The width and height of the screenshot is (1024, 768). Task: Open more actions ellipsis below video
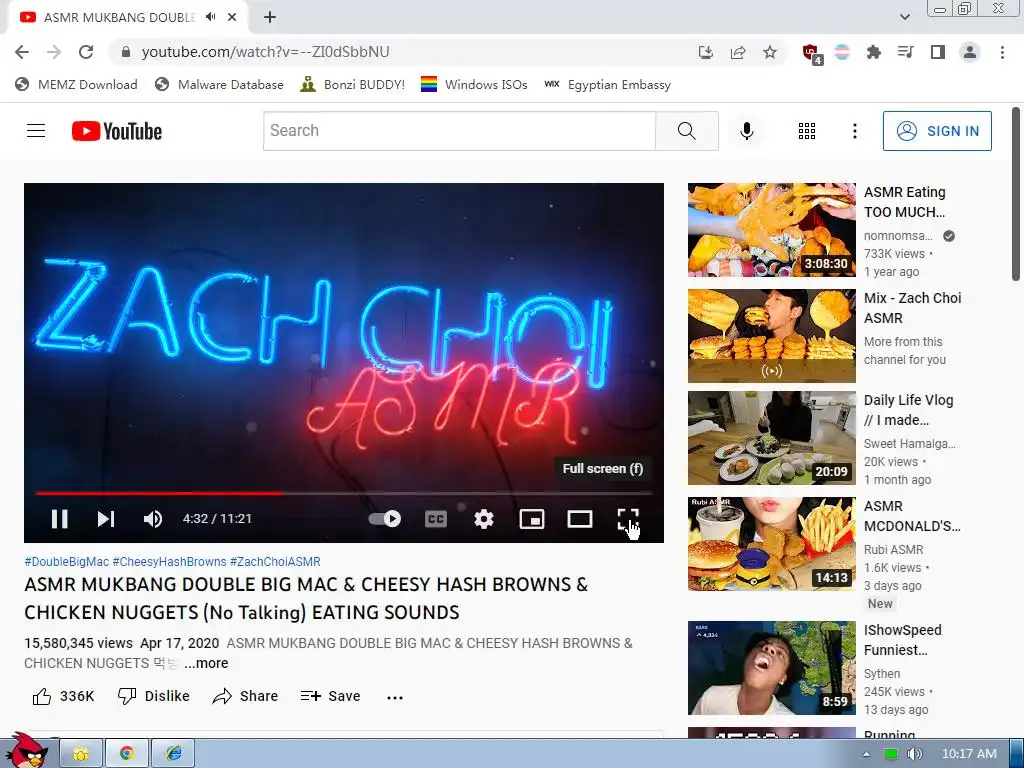(x=394, y=697)
